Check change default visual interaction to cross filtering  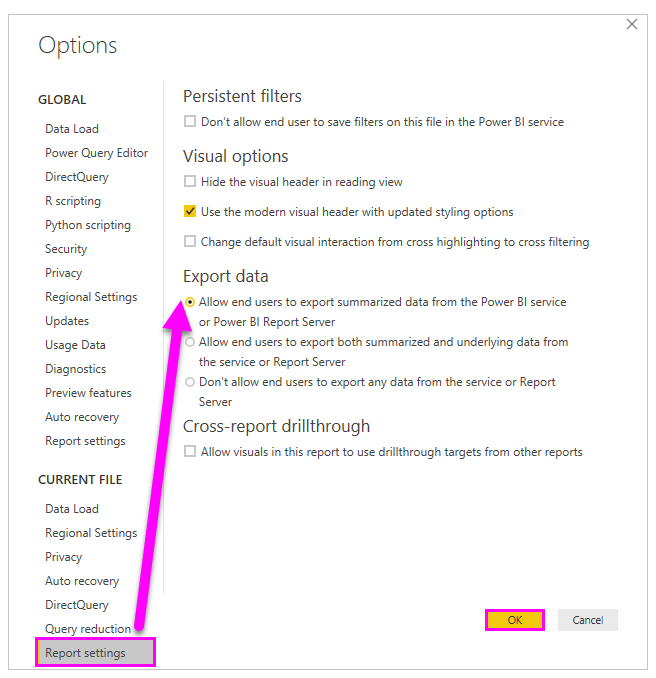[190, 241]
